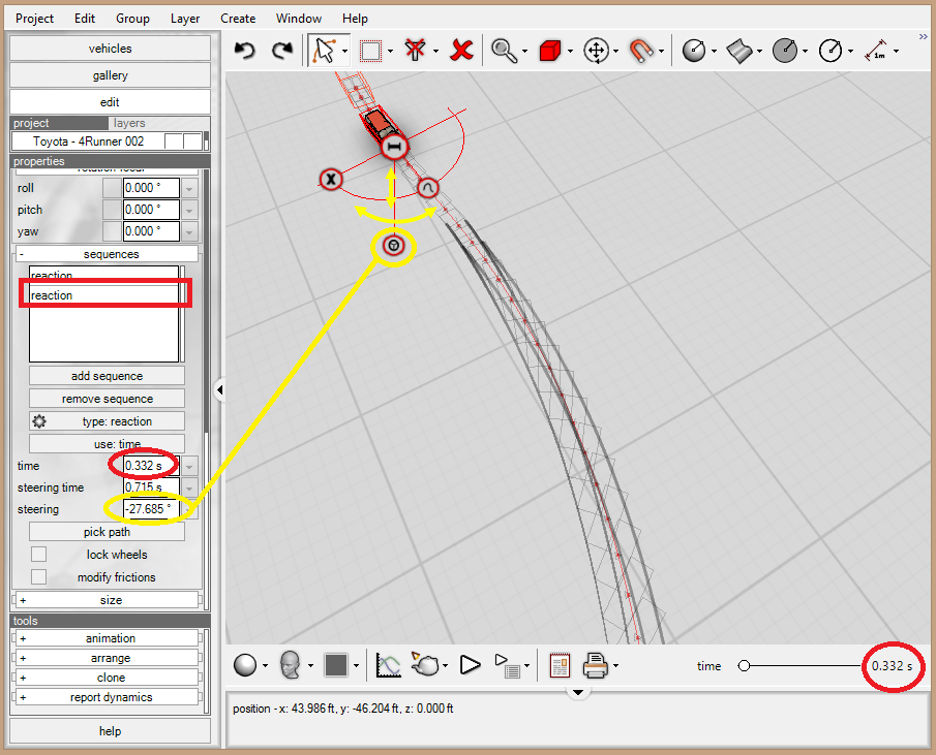936x755 pixels.
Task: Open the roll value dropdown
Action: pyautogui.click(x=189, y=189)
